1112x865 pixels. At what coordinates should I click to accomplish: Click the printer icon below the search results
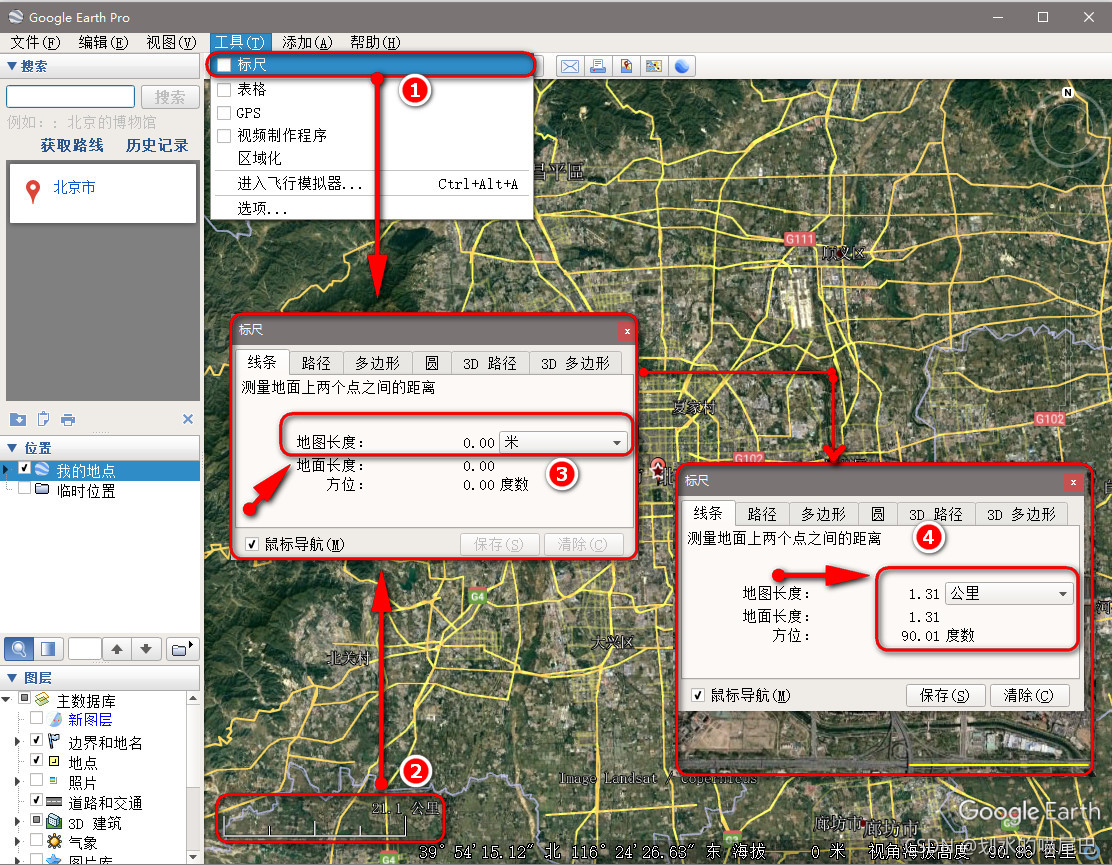68,420
